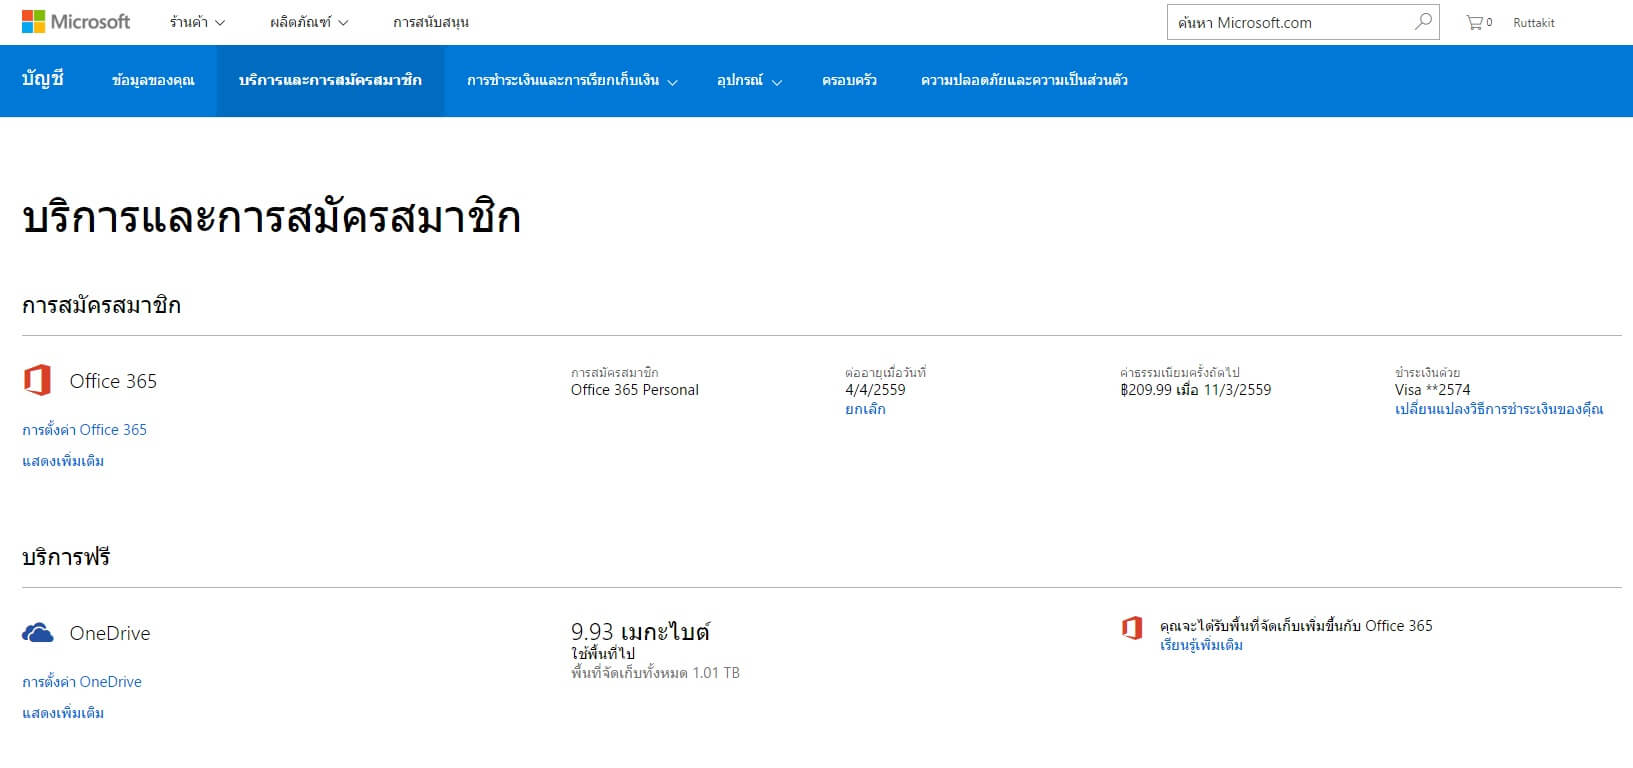
Task: Open การตั้งค่า OneDrive link
Action: coord(82,682)
